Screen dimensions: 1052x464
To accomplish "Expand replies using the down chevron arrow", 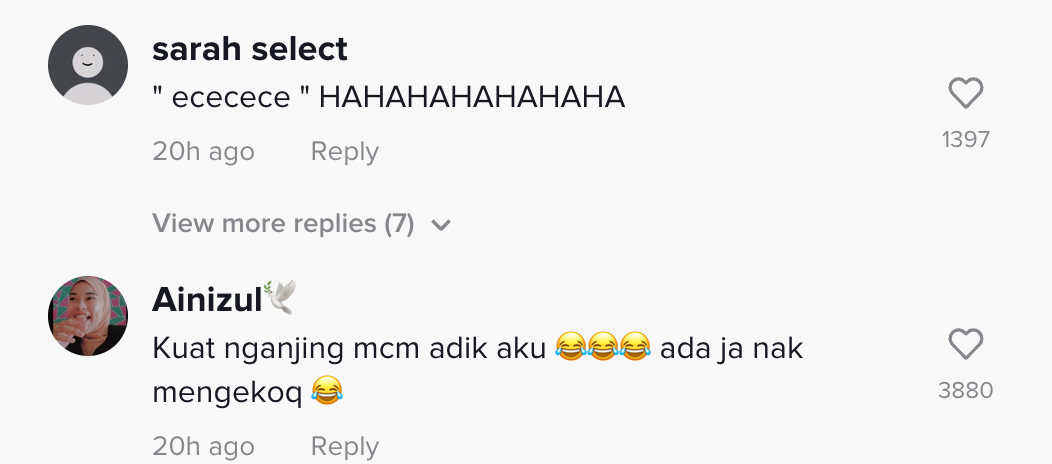I will coord(440,225).
